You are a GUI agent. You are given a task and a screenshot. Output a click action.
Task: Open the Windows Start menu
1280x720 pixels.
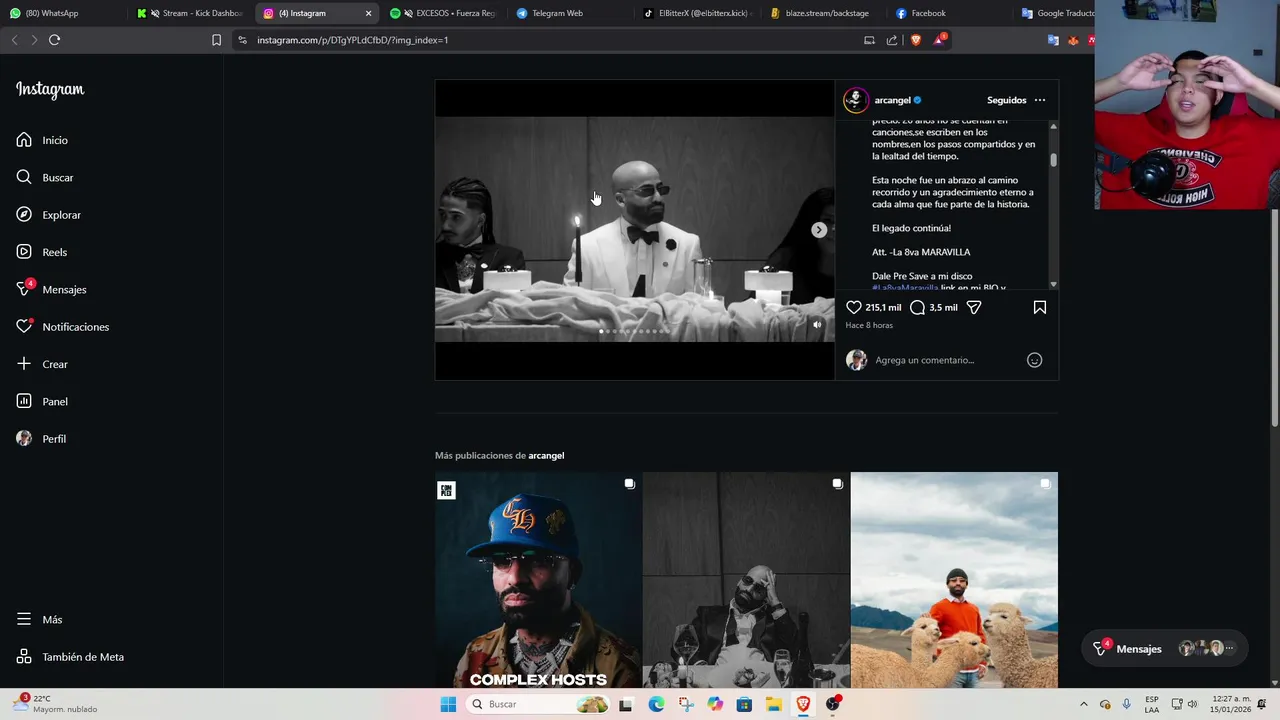click(x=448, y=704)
